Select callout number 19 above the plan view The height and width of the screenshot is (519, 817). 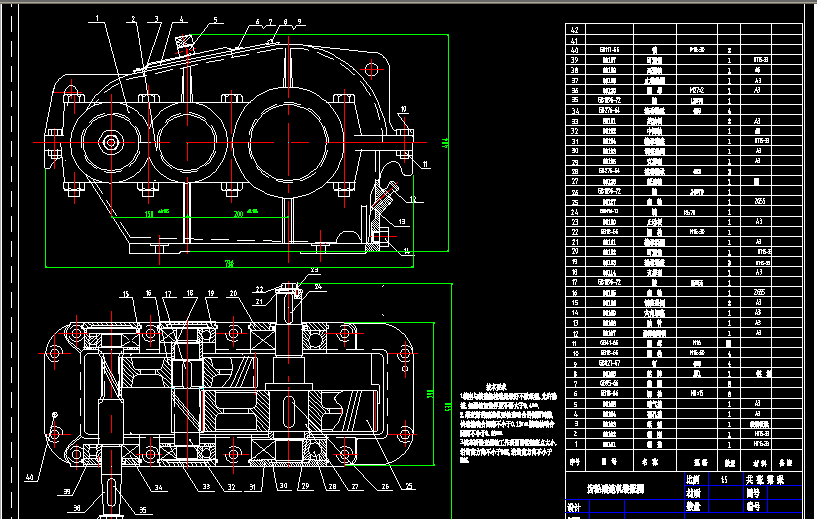point(211,293)
